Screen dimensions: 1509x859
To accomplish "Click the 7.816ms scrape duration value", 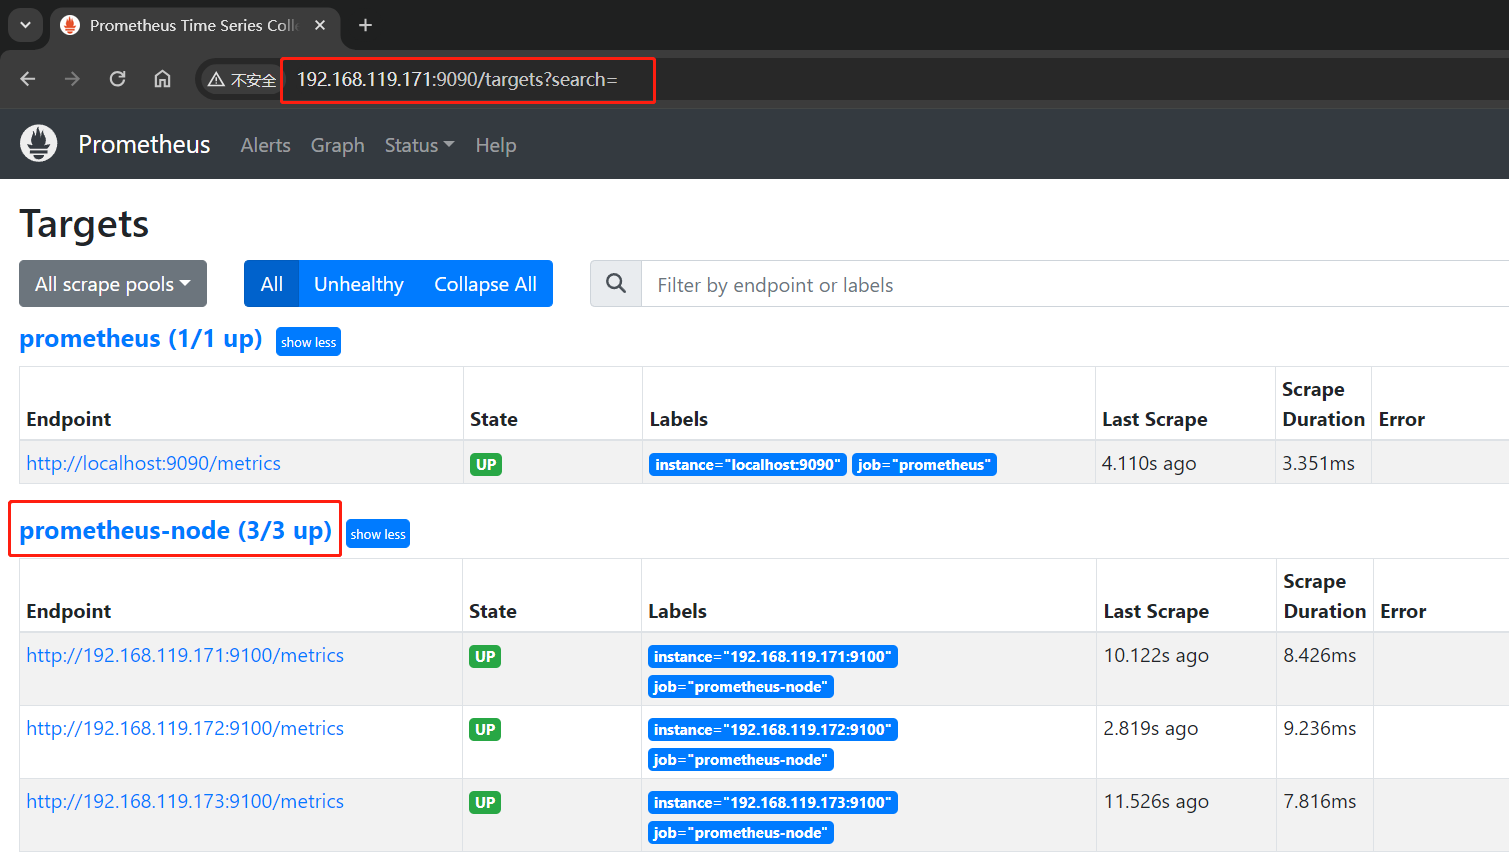I will tap(1320, 801).
